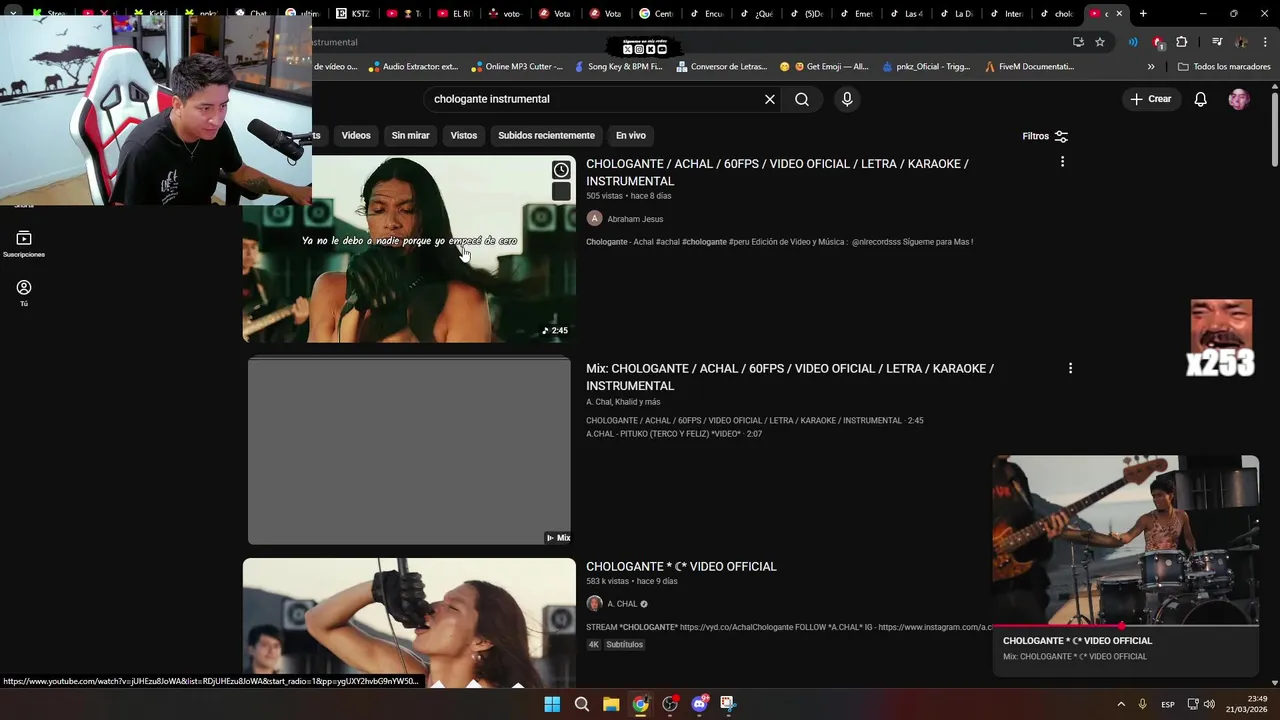Switch to the Centr Google tab
This screenshot has width=1280, height=720.
657,14
